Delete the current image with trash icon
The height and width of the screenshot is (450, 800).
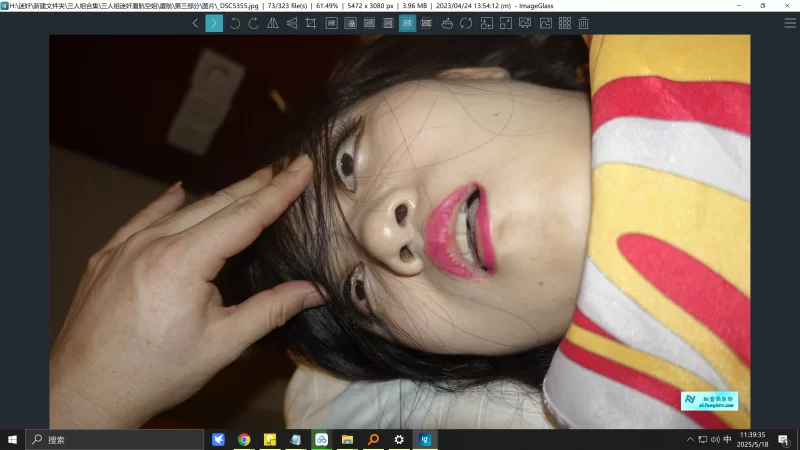[583, 23]
